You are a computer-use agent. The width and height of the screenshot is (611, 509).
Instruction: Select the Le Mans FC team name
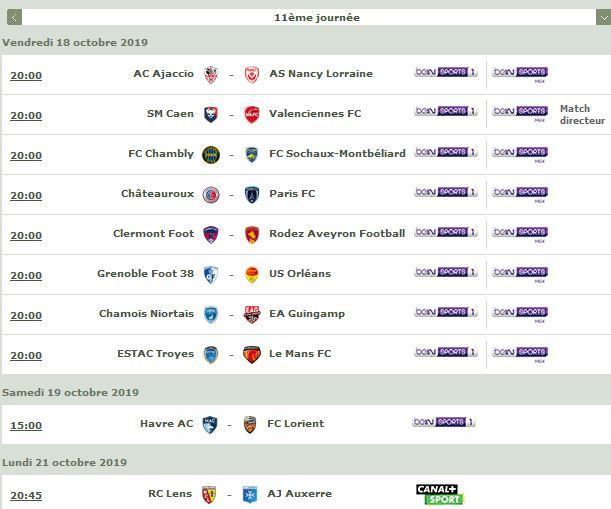click(x=300, y=353)
